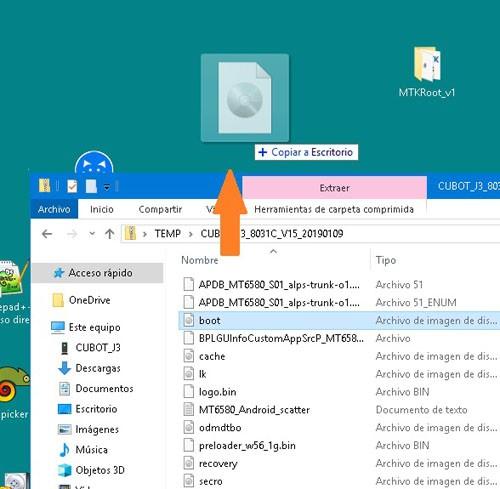Sort by the Tipo column header
Screen dimensions: 500x489
tap(386, 260)
